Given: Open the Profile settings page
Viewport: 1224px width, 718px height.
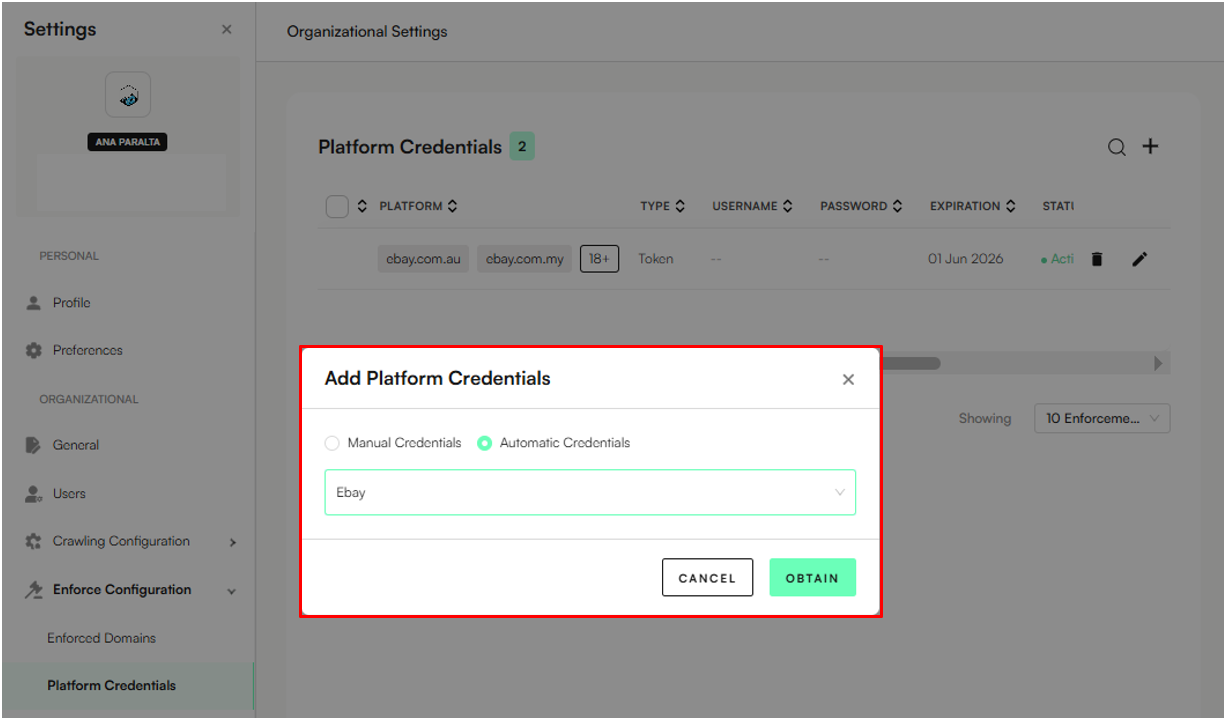Looking at the screenshot, I should coord(72,303).
